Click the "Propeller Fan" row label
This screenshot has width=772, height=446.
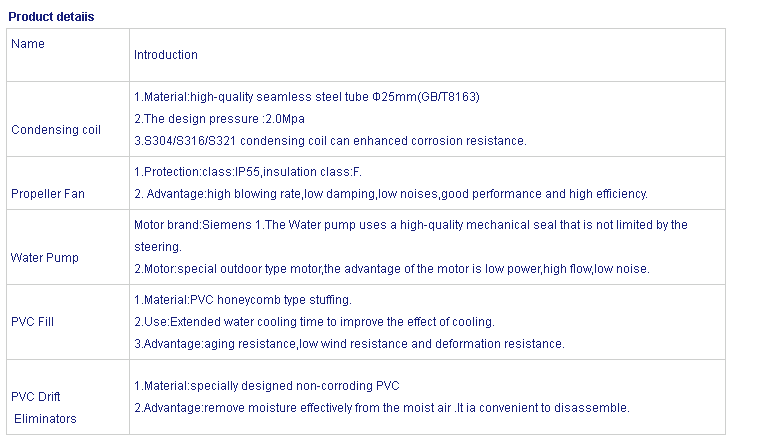click(46, 194)
